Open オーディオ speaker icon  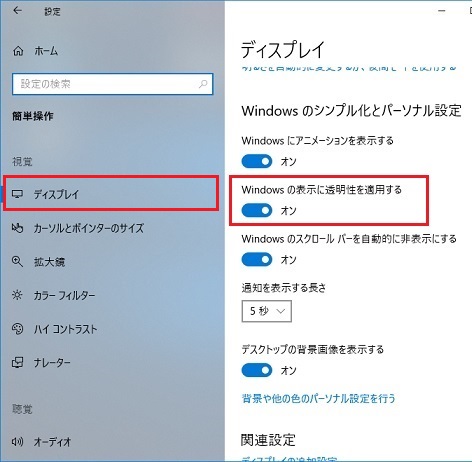coord(17,442)
